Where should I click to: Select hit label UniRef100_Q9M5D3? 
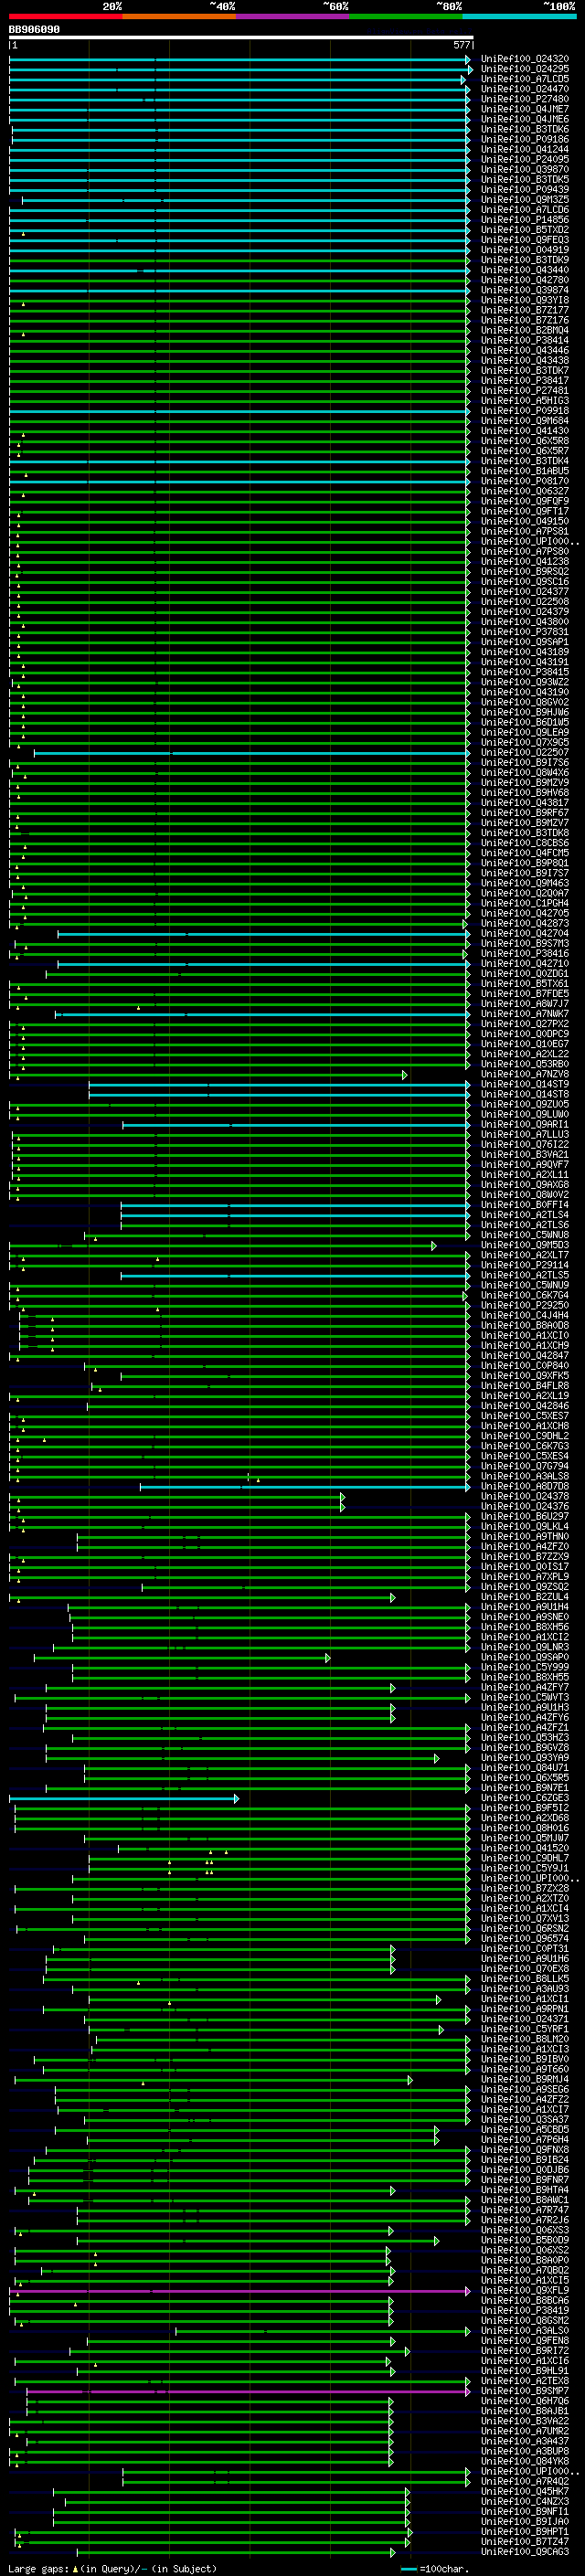(x=525, y=1245)
